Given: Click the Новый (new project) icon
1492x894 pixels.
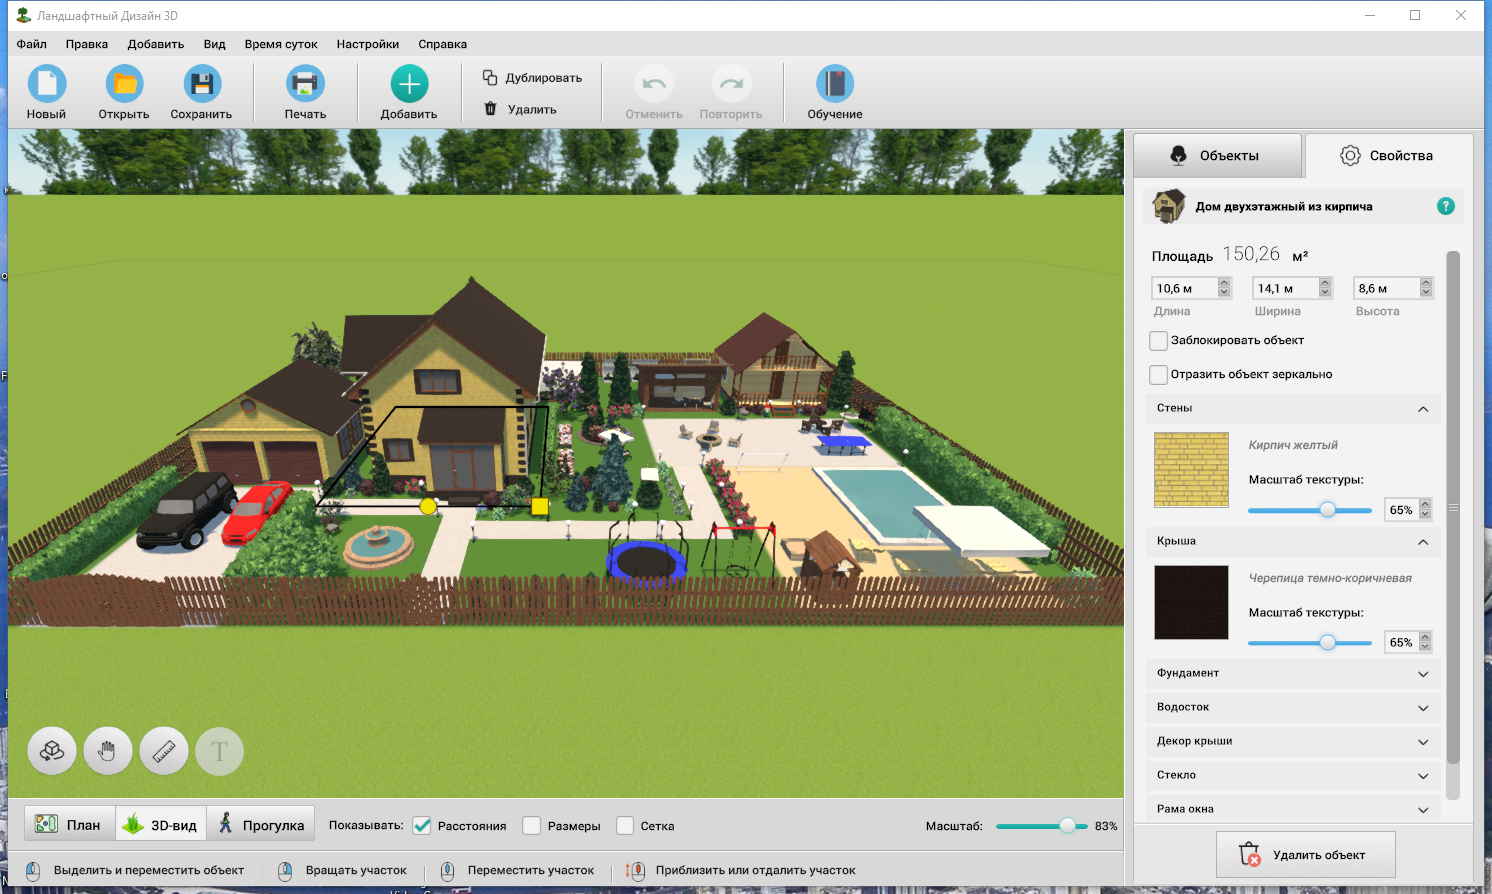Looking at the screenshot, I should (x=46, y=84).
